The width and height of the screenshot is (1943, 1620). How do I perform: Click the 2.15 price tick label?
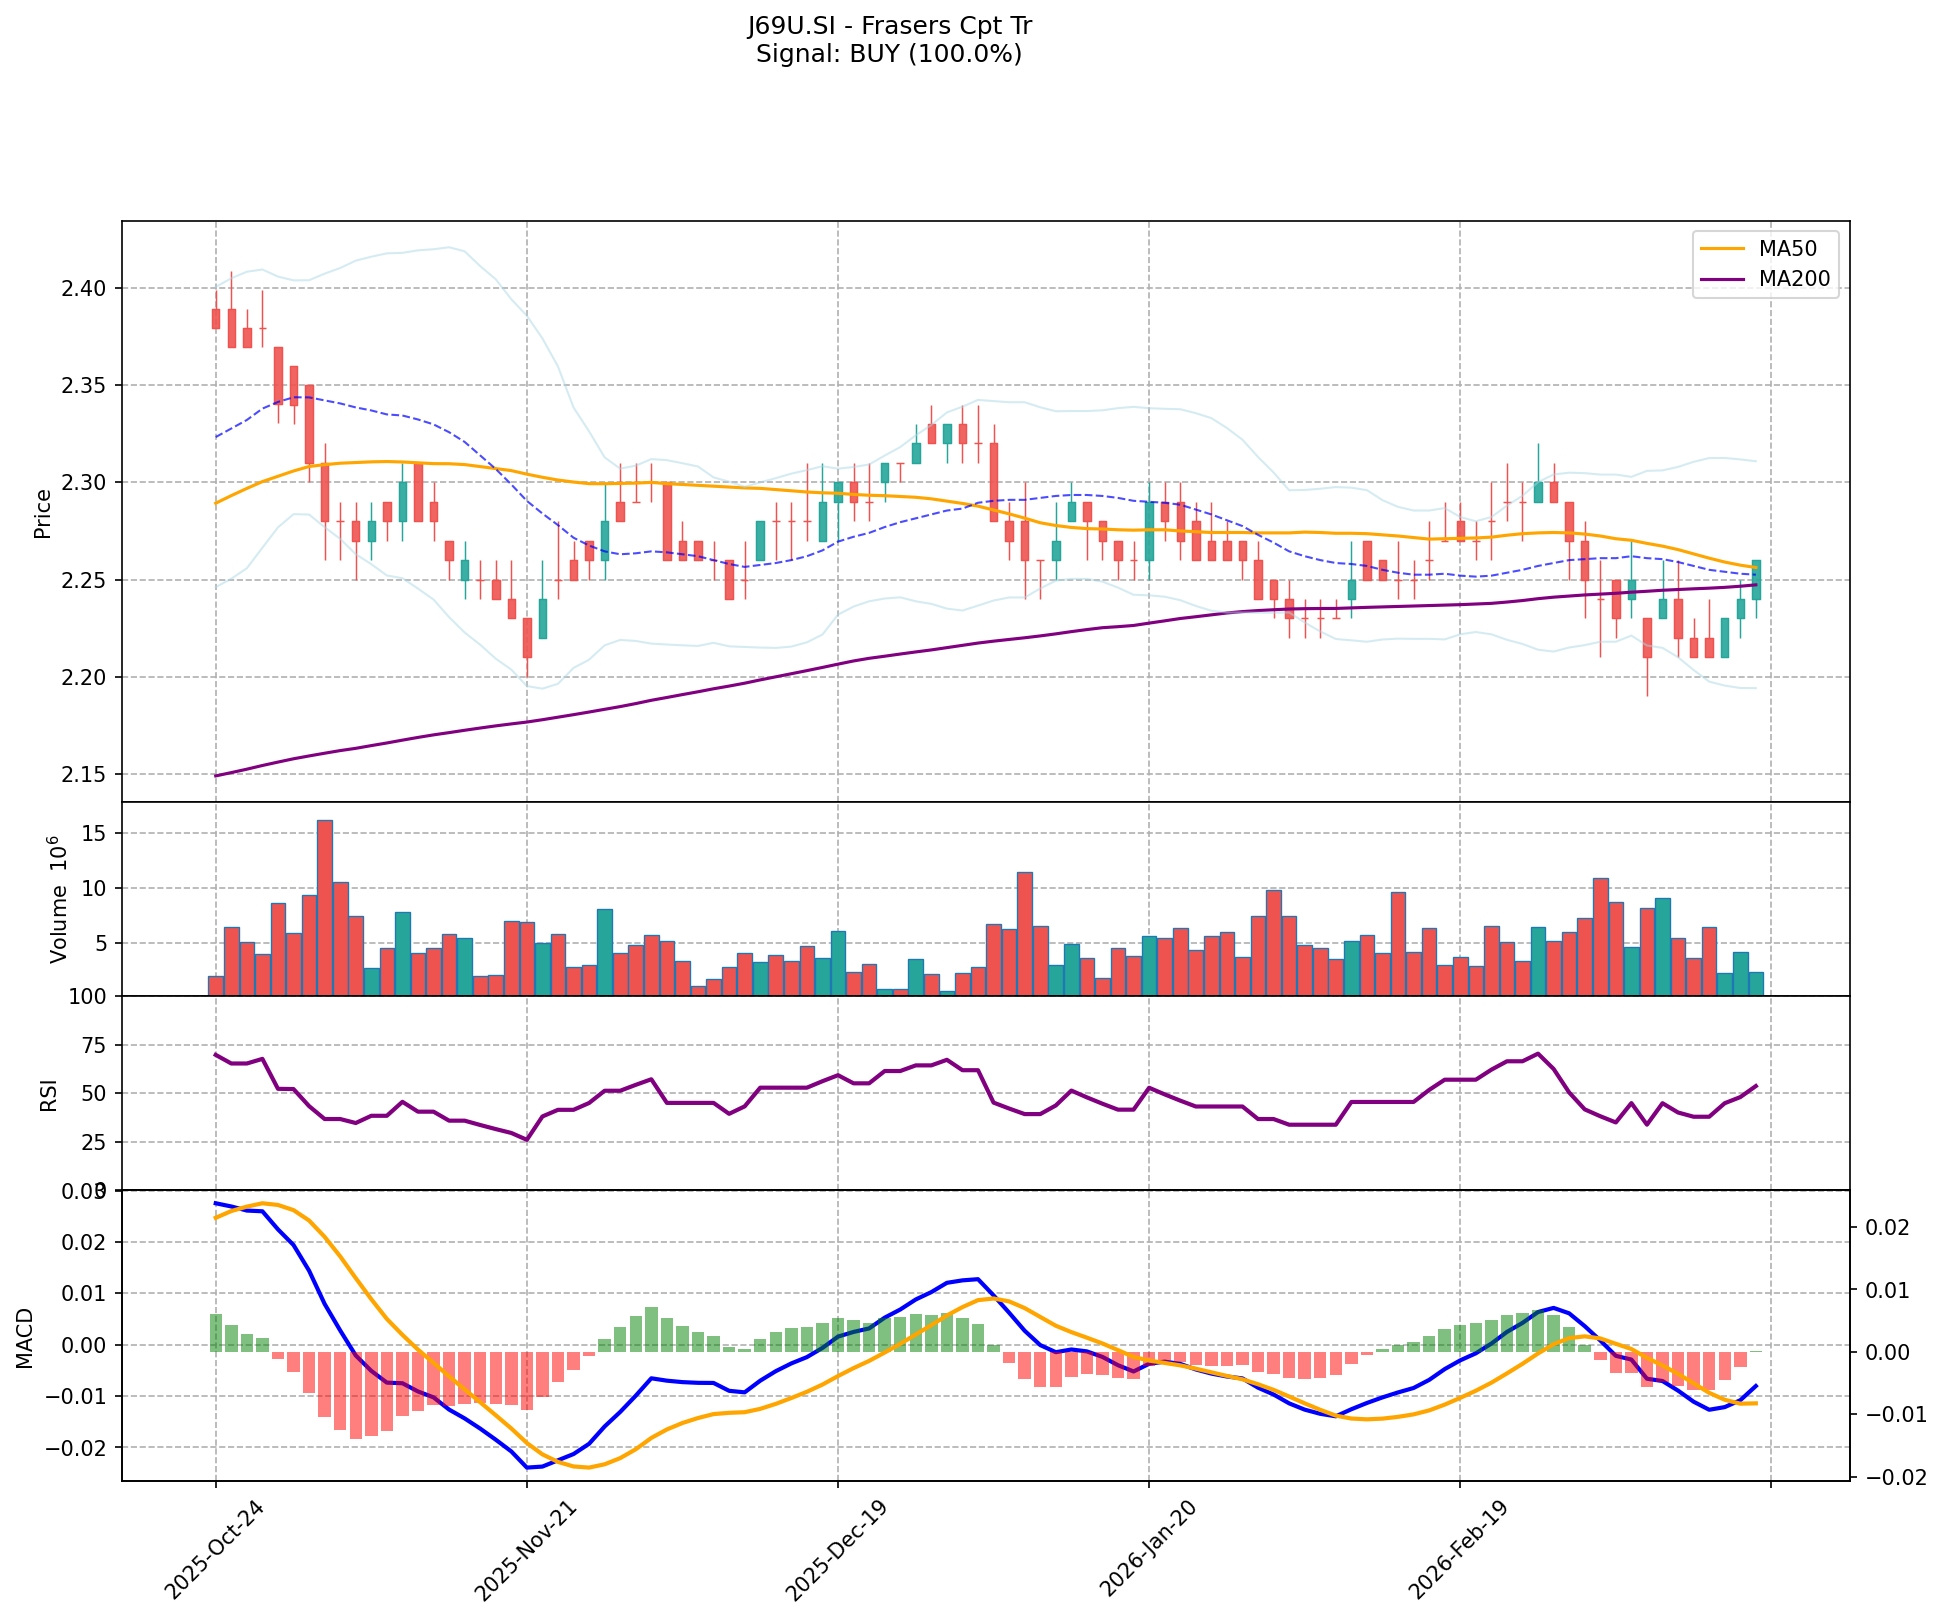pos(85,775)
